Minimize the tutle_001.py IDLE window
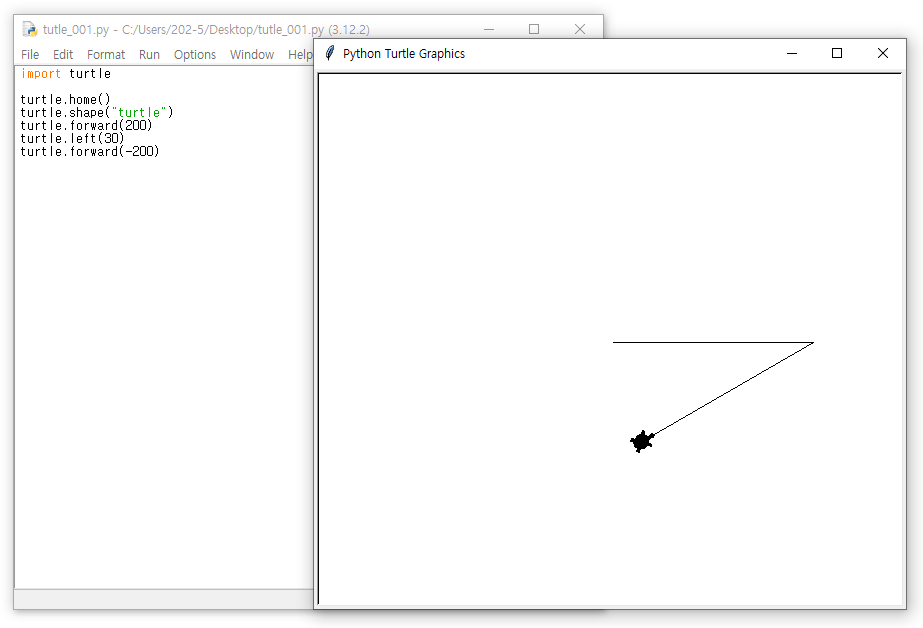Image resolution: width=923 pixels, height=628 pixels. click(x=489, y=29)
